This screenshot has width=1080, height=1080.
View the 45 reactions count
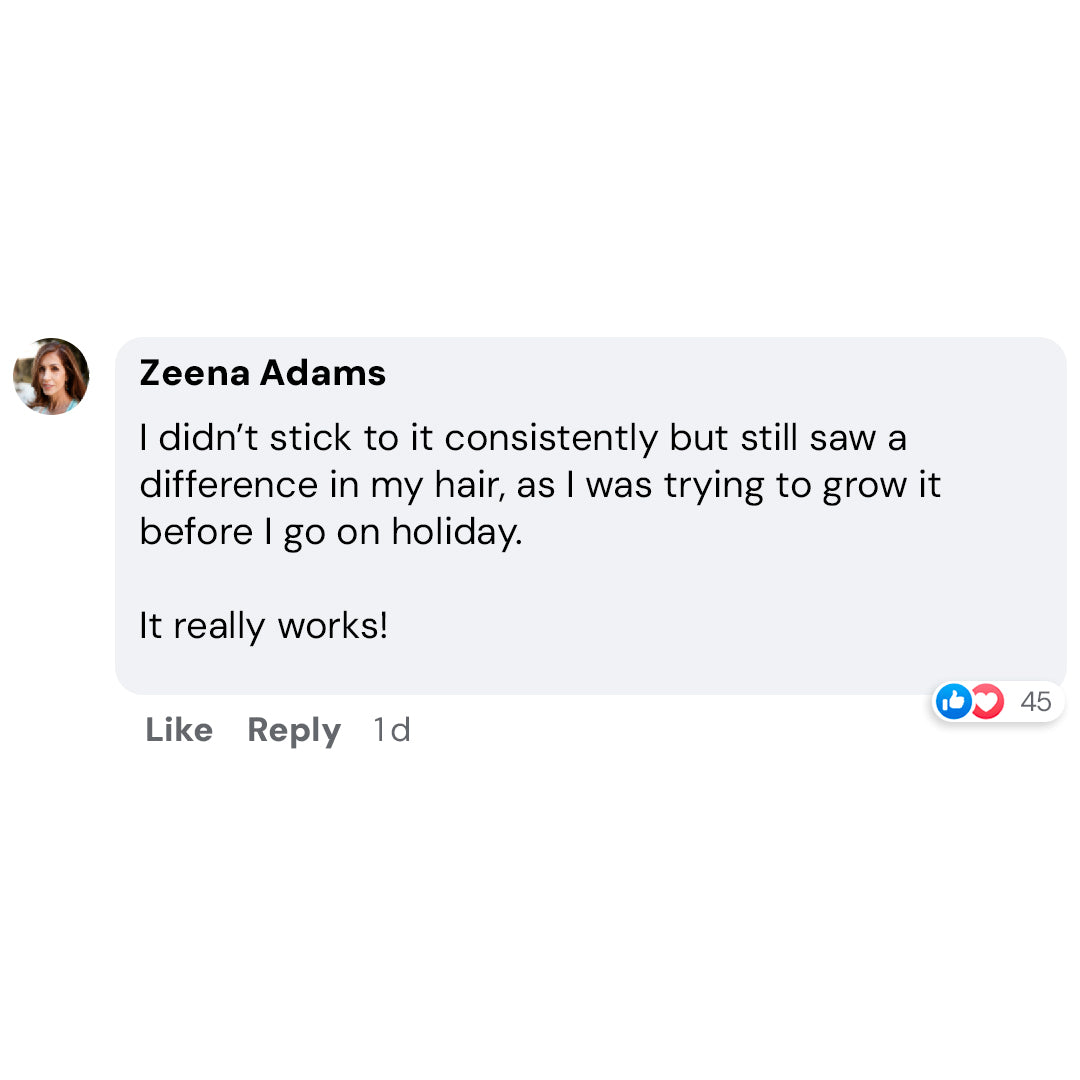pyautogui.click(x=1036, y=702)
